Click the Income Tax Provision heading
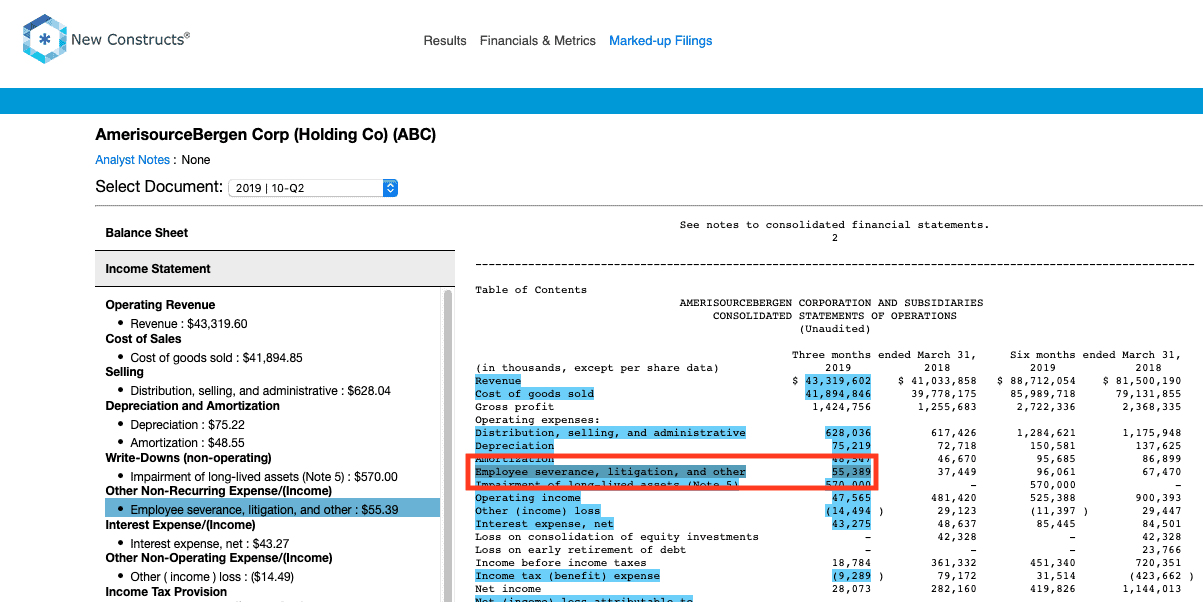Screen dimensions: 1203x602 point(167,592)
